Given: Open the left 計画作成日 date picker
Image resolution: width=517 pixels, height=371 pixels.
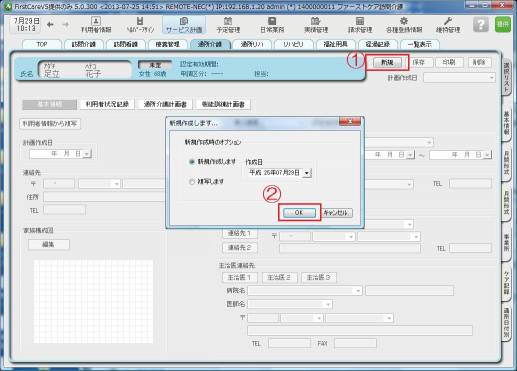Looking at the screenshot, I should (87, 154).
